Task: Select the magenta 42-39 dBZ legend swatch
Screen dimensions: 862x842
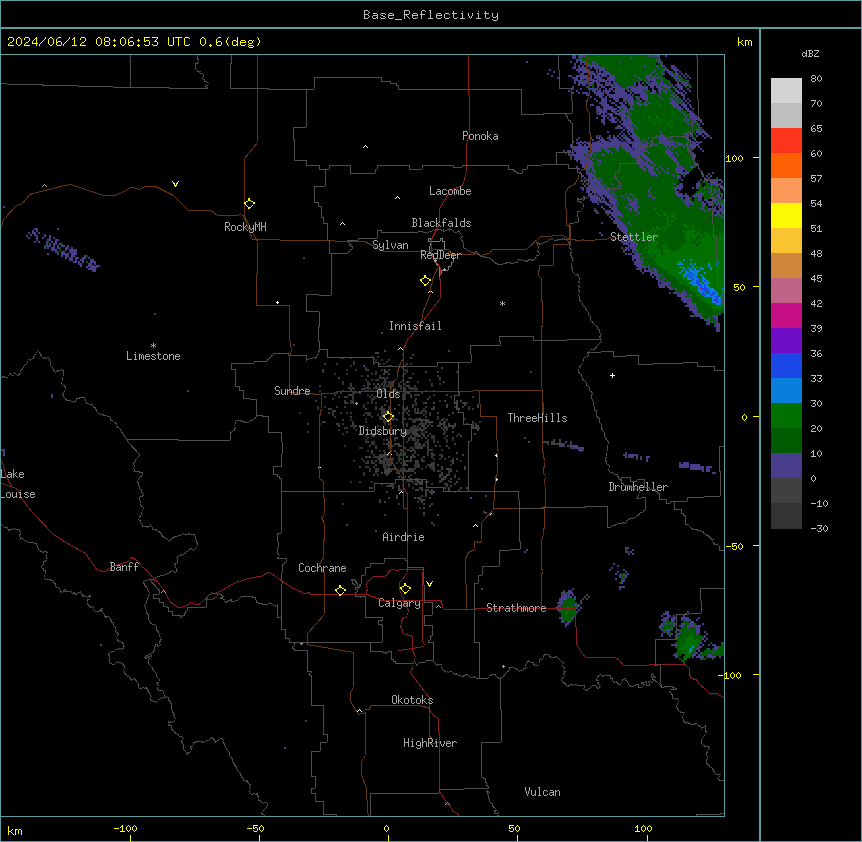Action: click(786, 315)
